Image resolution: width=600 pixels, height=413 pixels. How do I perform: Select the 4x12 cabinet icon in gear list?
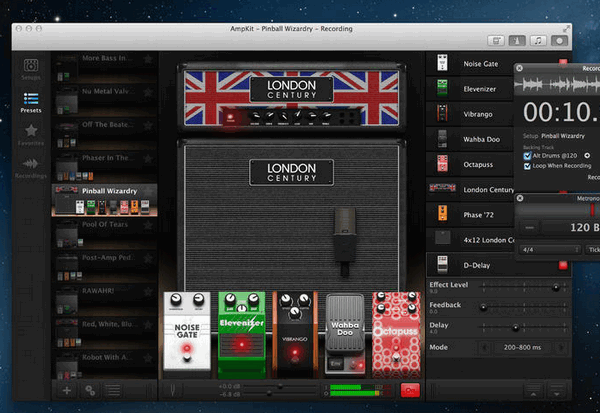point(443,239)
